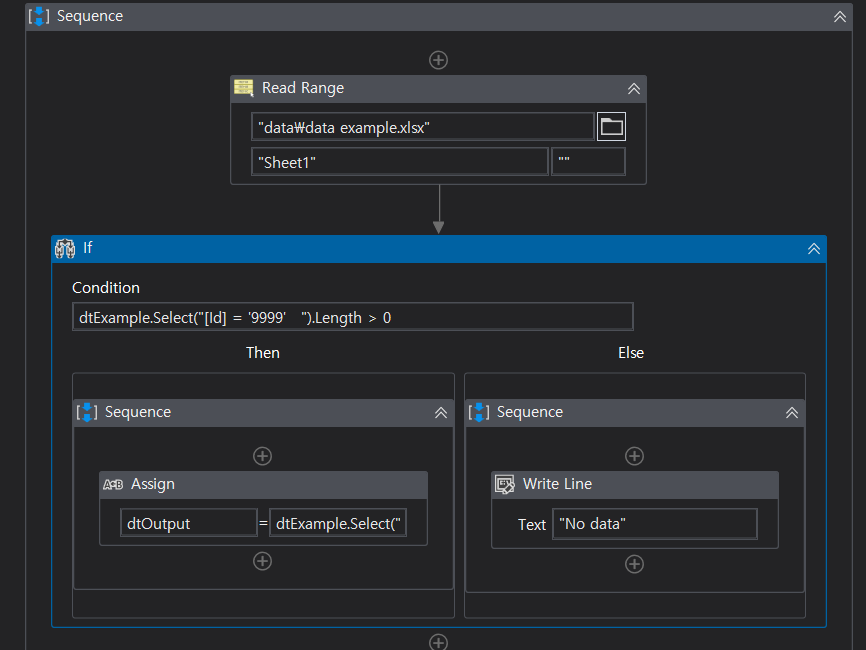This screenshot has width=866, height=650.
Task: Add activity below Assign in Then sequence
Action: click(x=262, y=561)
